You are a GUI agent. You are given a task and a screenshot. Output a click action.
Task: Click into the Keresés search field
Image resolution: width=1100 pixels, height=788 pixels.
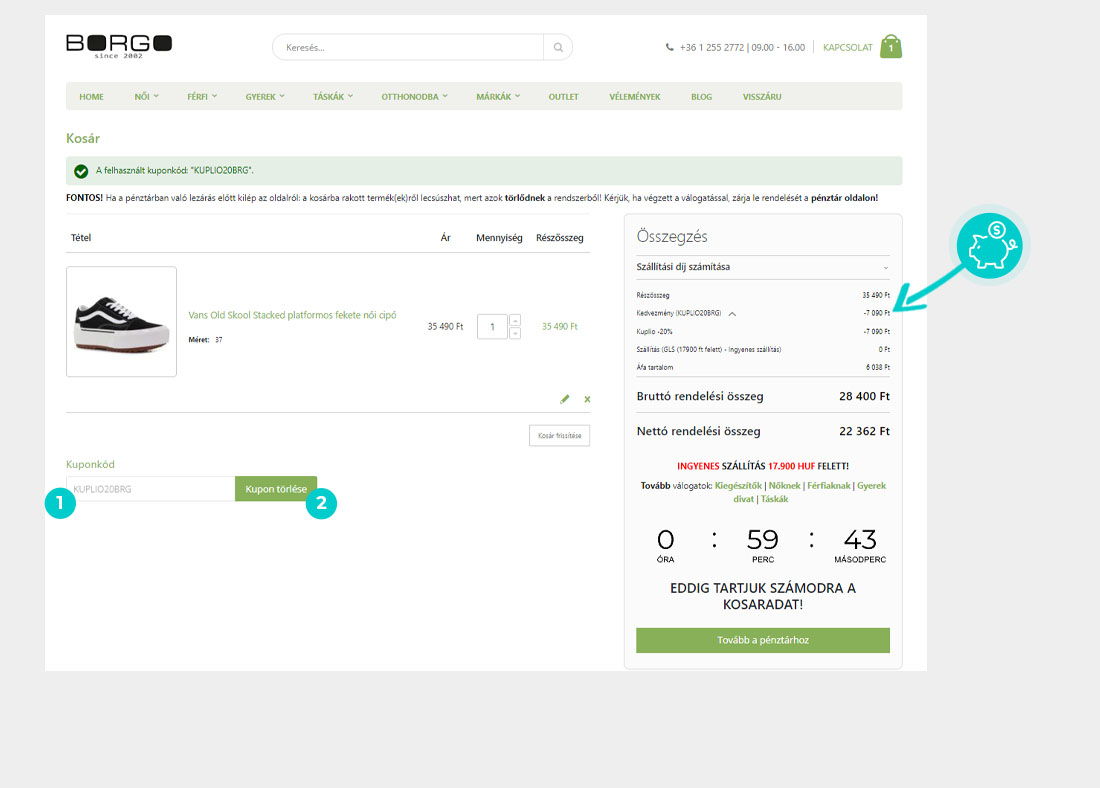coord(410,47)
